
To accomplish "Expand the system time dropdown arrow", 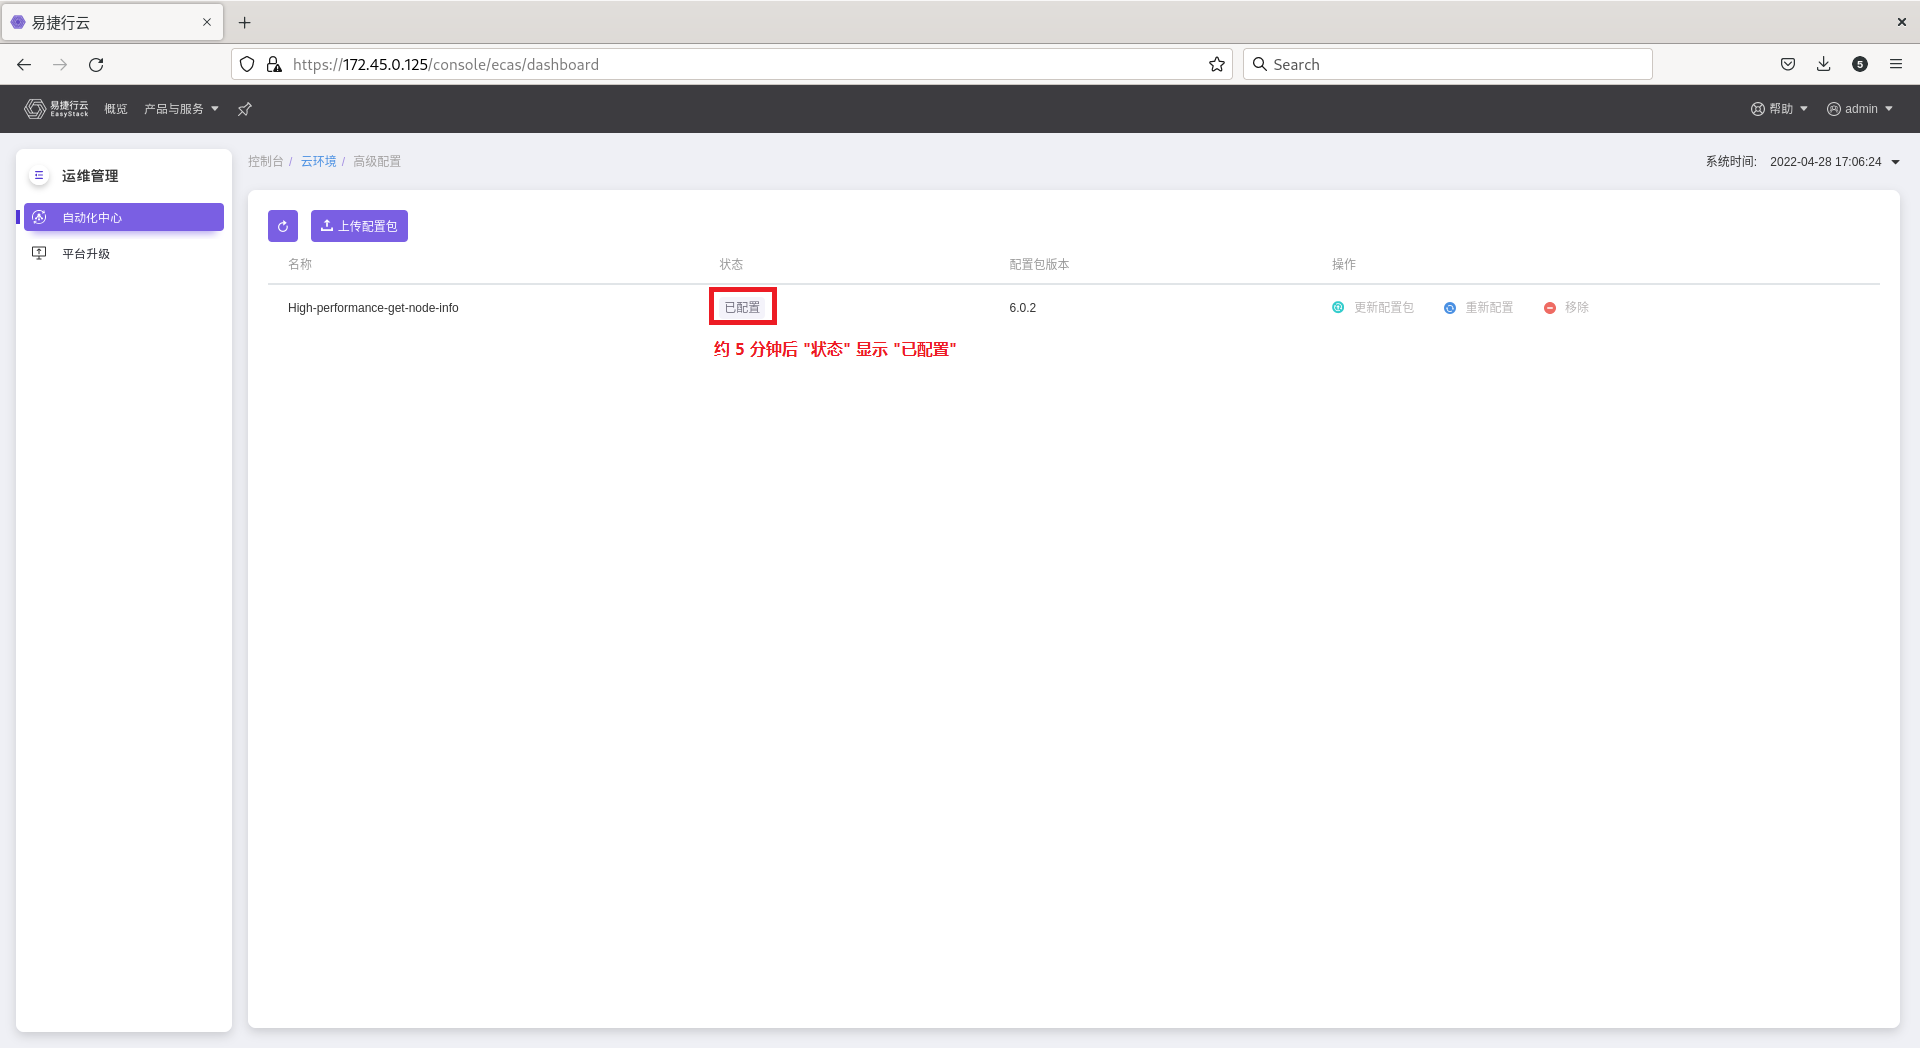I will coord(1895,162).
